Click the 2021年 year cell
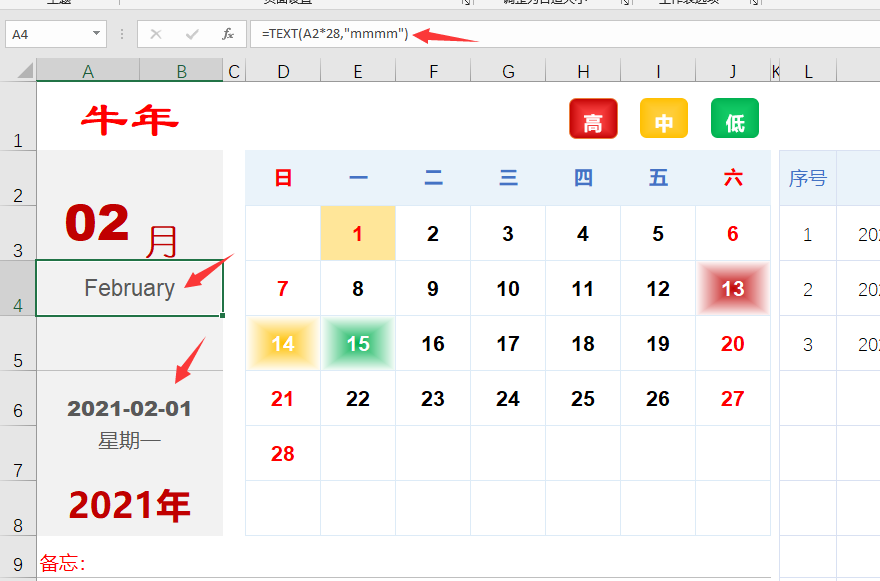 pyautogui.click(x=130, y=505)
